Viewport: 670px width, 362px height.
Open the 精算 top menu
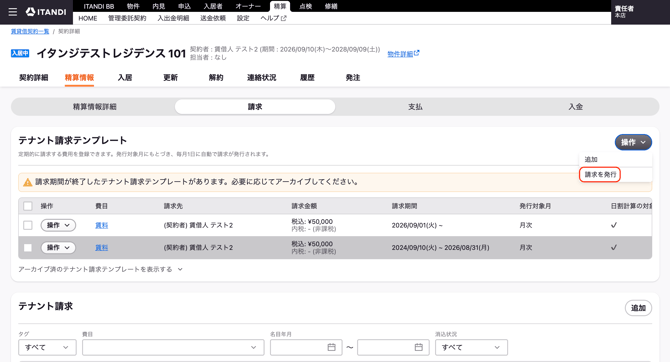[280, 6]
